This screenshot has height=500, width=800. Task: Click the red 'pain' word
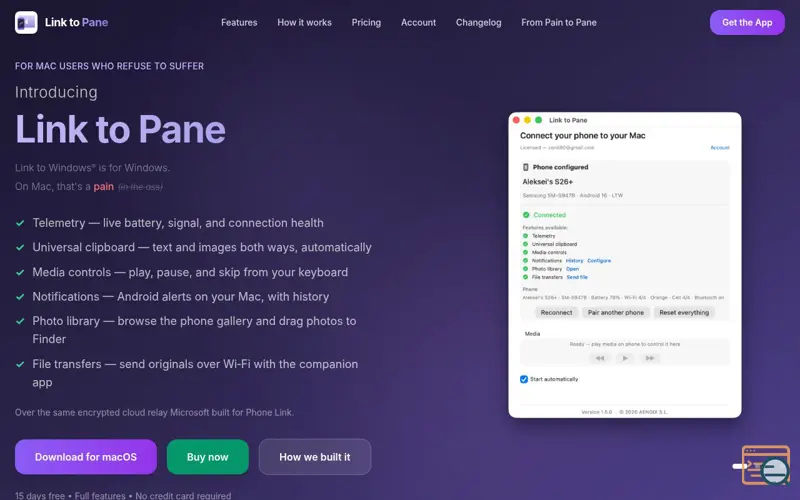coord(104,186)
